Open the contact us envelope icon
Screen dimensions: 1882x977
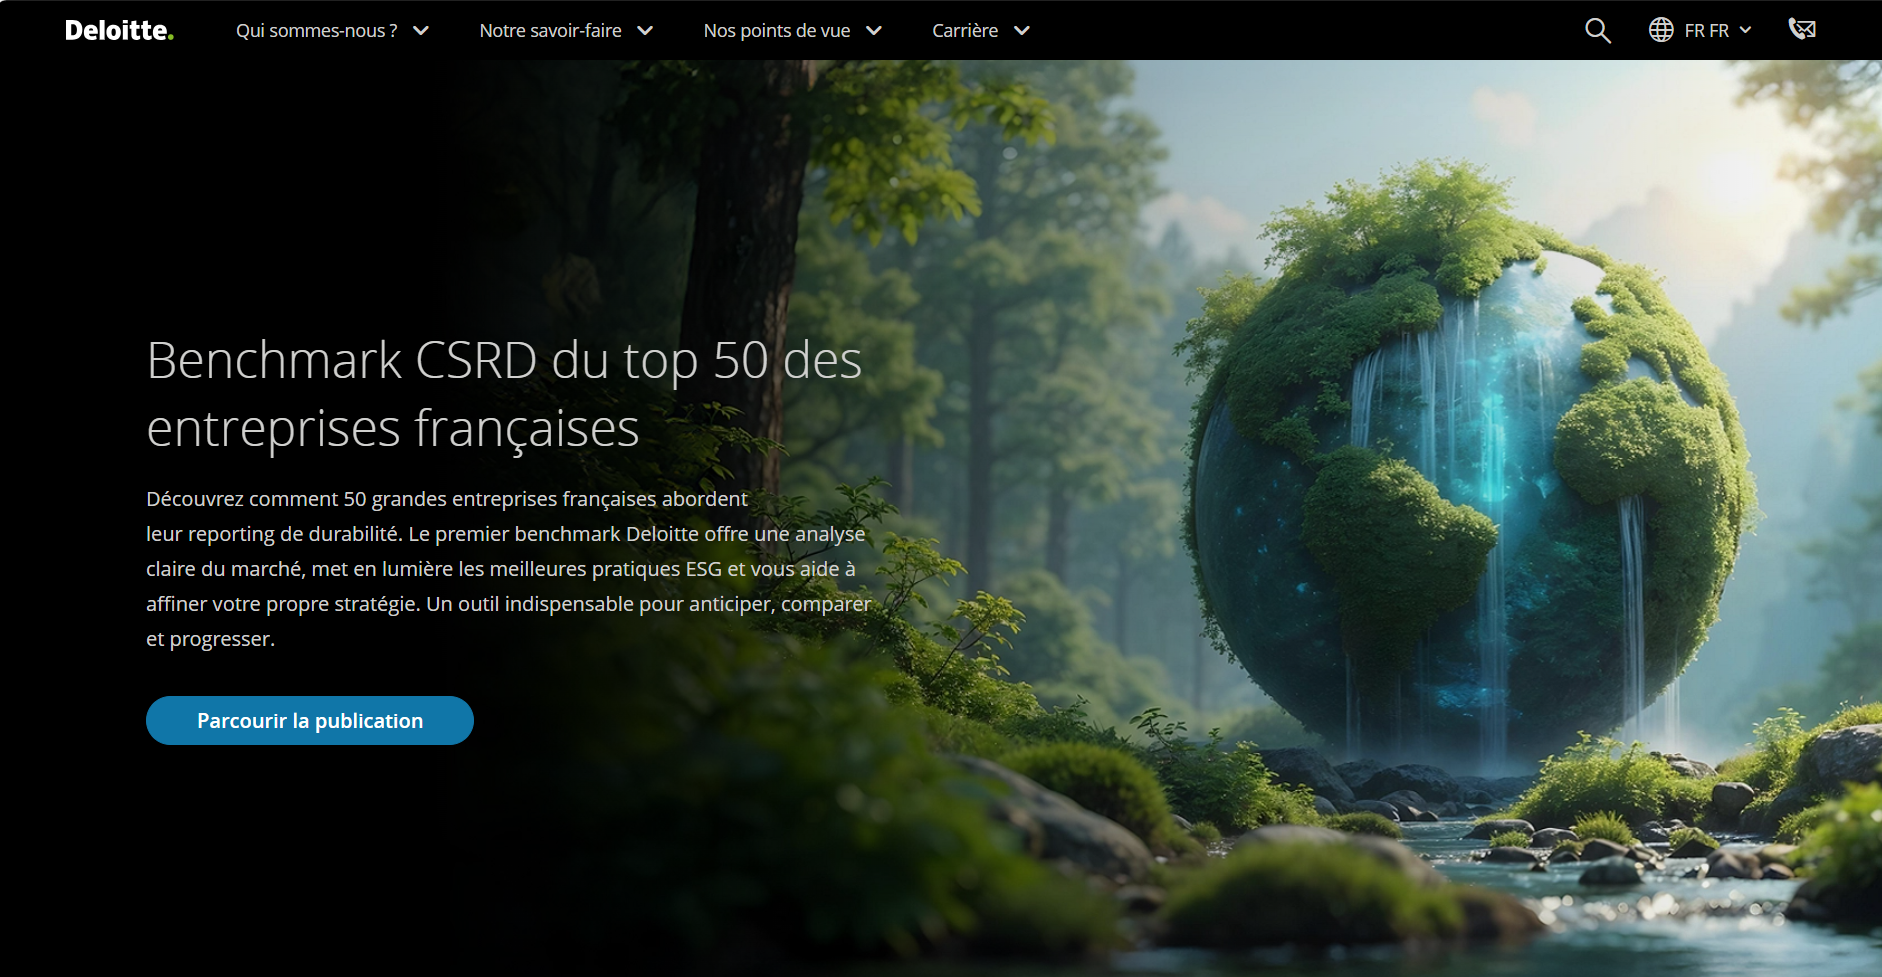coord(1802,29)
